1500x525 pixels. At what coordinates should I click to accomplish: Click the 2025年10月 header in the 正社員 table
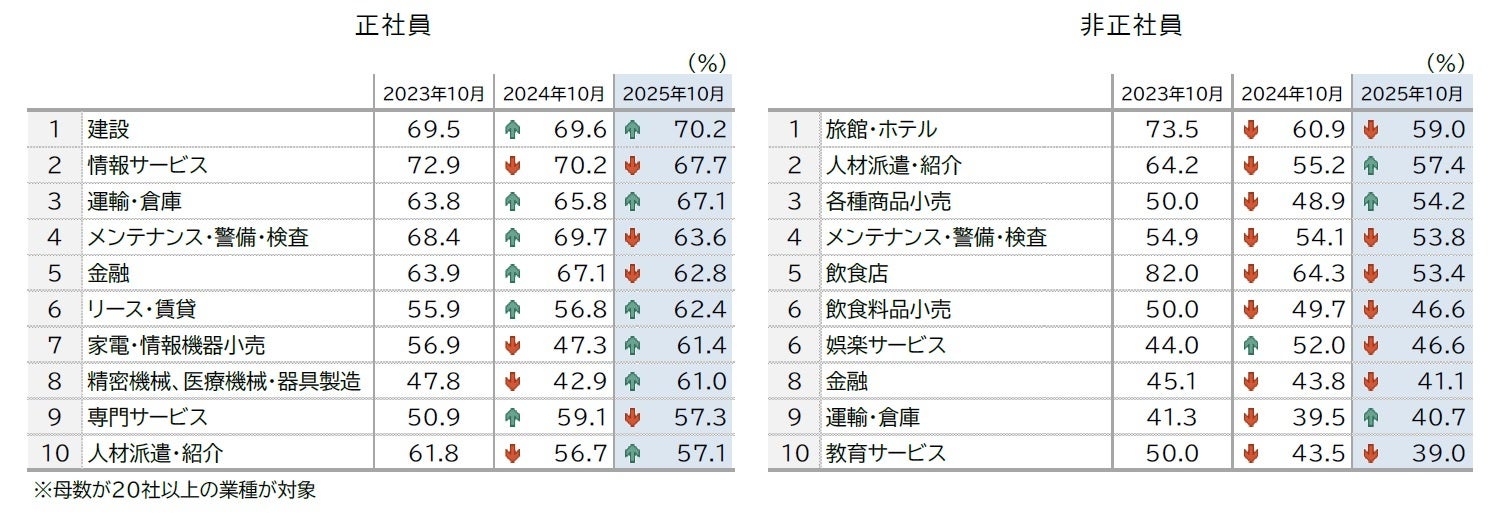pyautogui.click(x=673, y=94)
